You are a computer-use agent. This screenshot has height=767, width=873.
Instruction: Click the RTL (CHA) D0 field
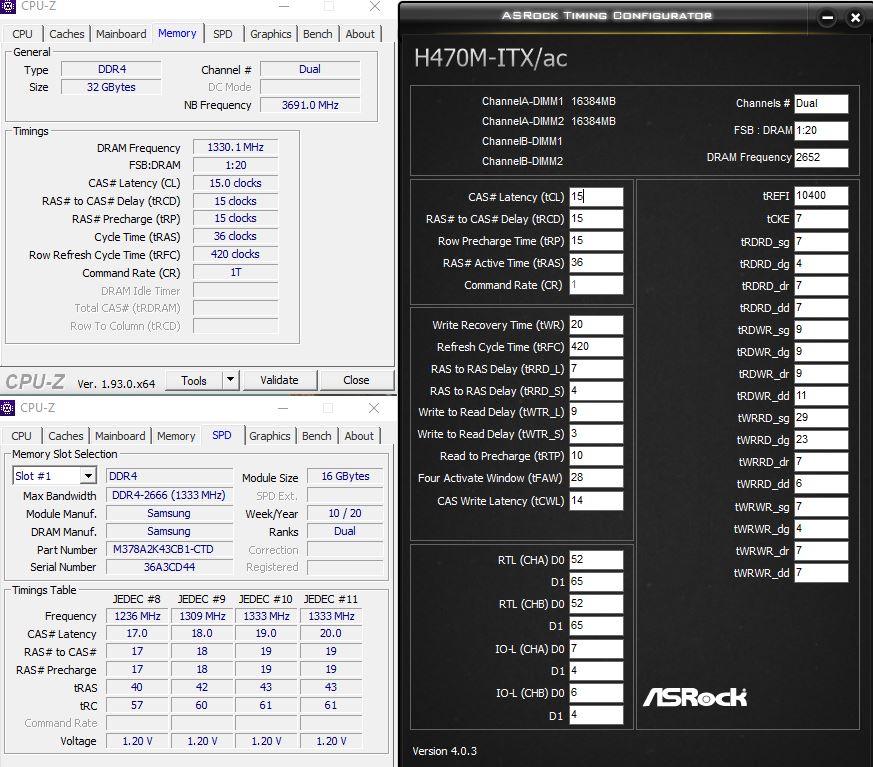click(x=596, y=559)
